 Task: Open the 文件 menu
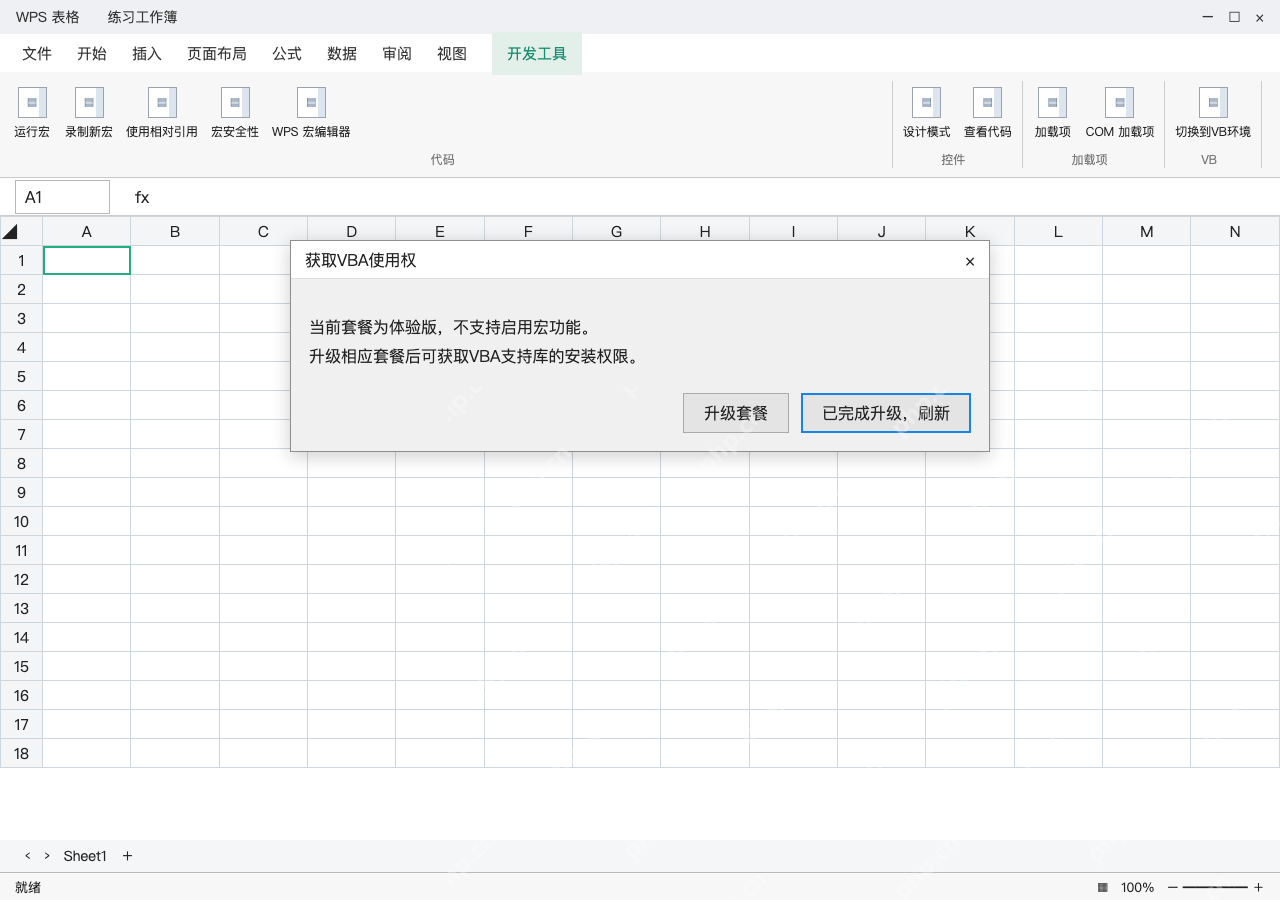tap(37, 54)
